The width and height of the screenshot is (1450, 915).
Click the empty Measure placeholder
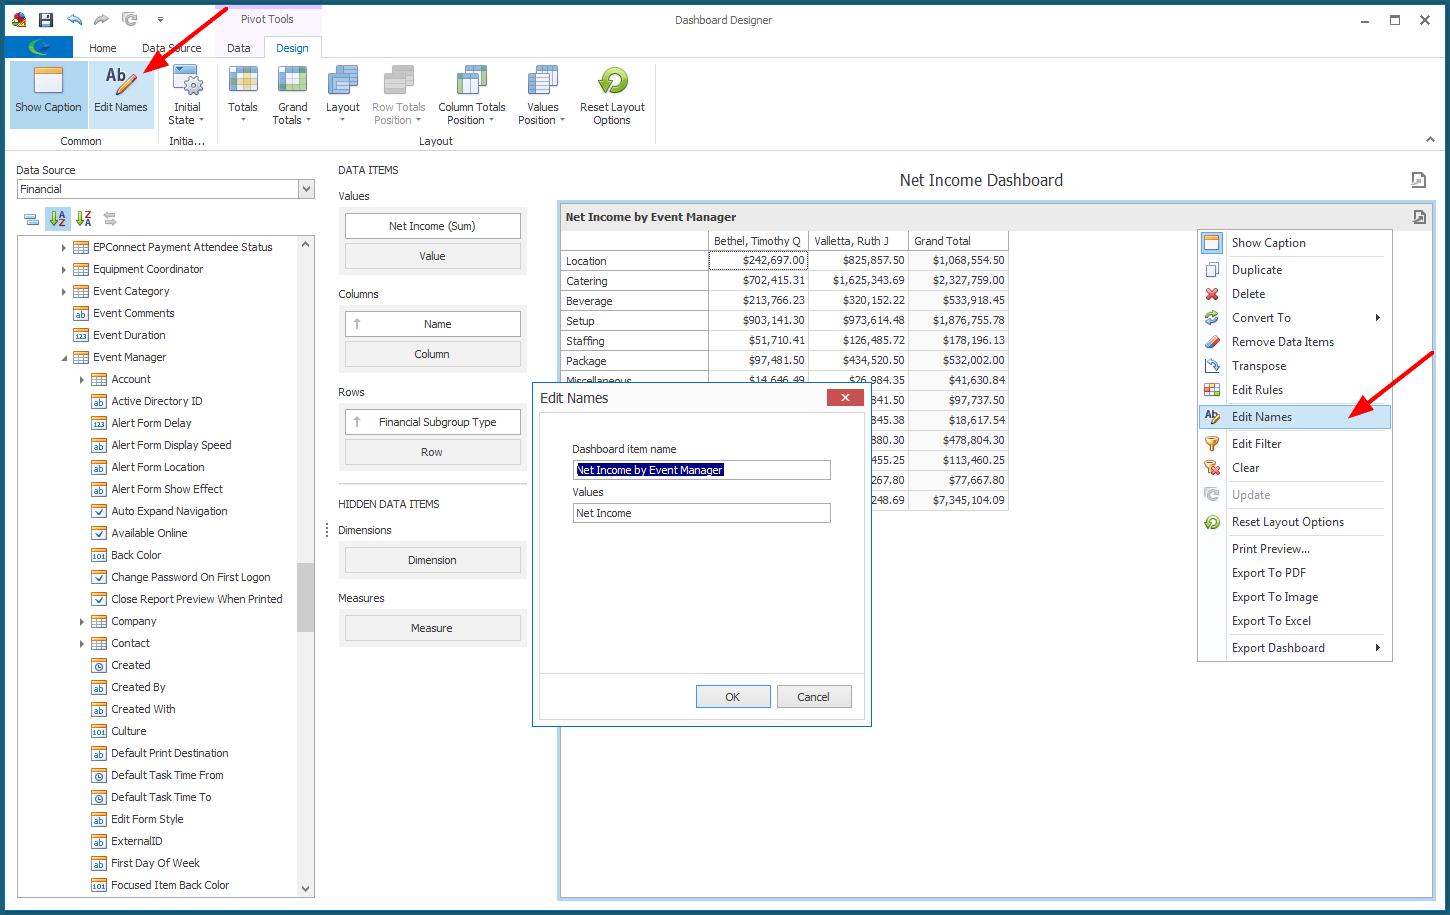[x=432, y=628]
